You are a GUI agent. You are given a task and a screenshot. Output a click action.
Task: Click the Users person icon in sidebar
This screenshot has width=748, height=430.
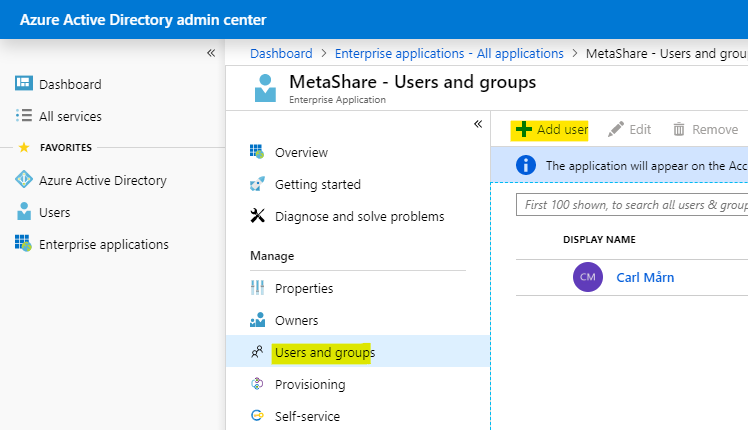click(24, 211)
